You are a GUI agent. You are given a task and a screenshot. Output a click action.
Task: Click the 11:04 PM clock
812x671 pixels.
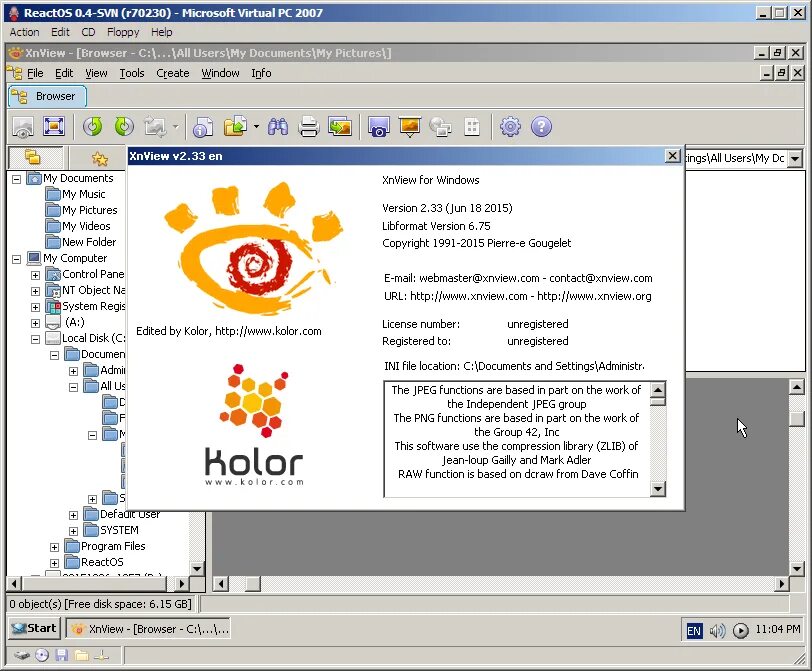[778, 630]
